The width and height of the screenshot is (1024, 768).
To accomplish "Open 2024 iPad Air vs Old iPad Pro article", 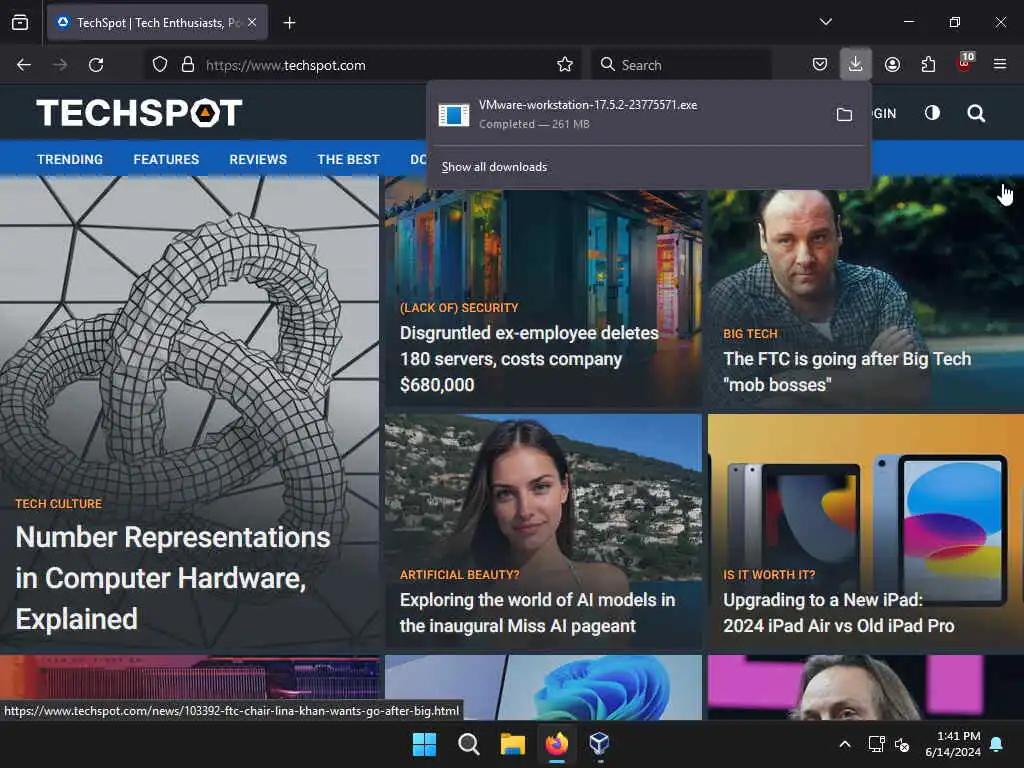I will (x=839, y=613).
